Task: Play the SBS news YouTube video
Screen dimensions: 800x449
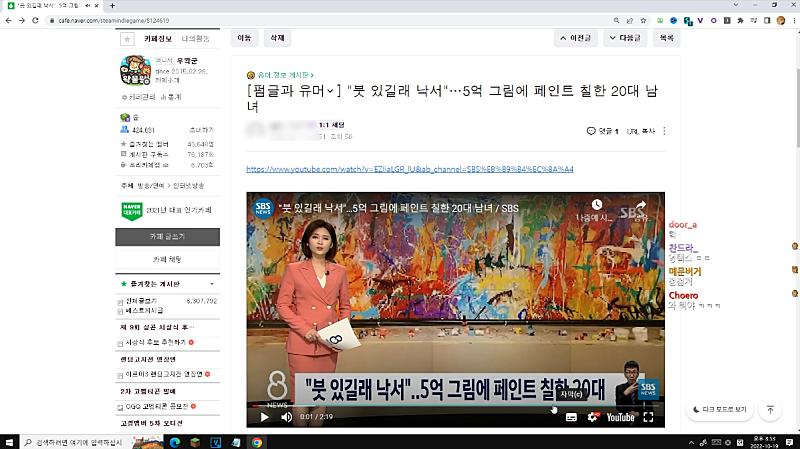Action: point(264,417)
